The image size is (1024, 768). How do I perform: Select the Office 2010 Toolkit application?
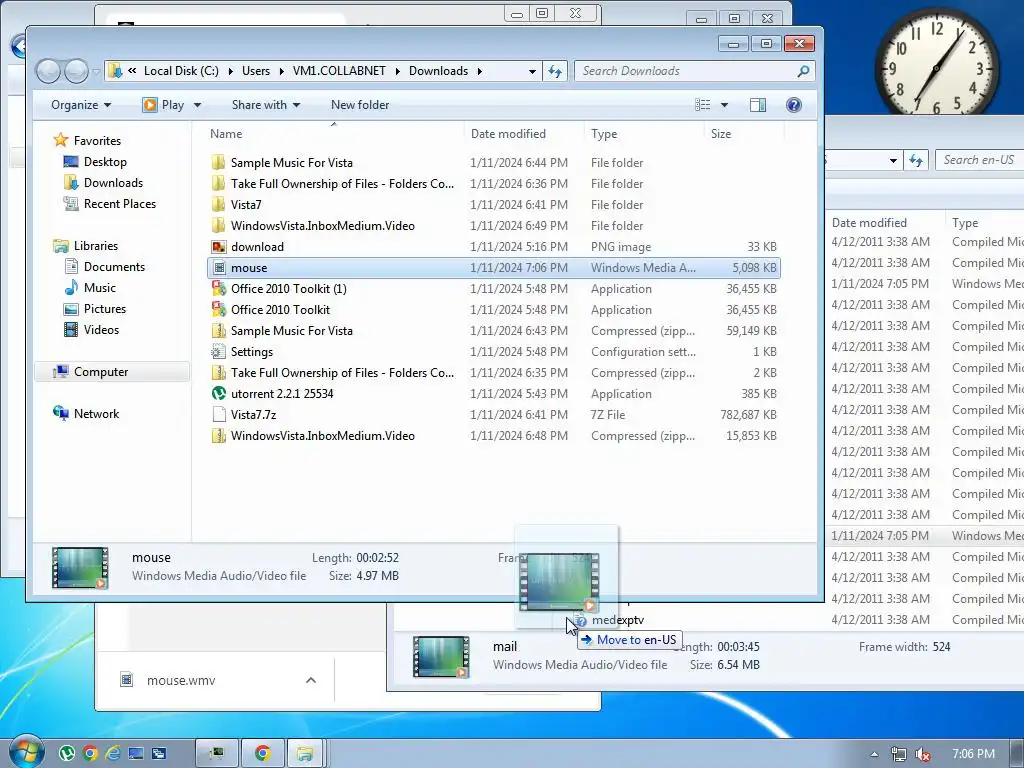(x=493, y=310)
